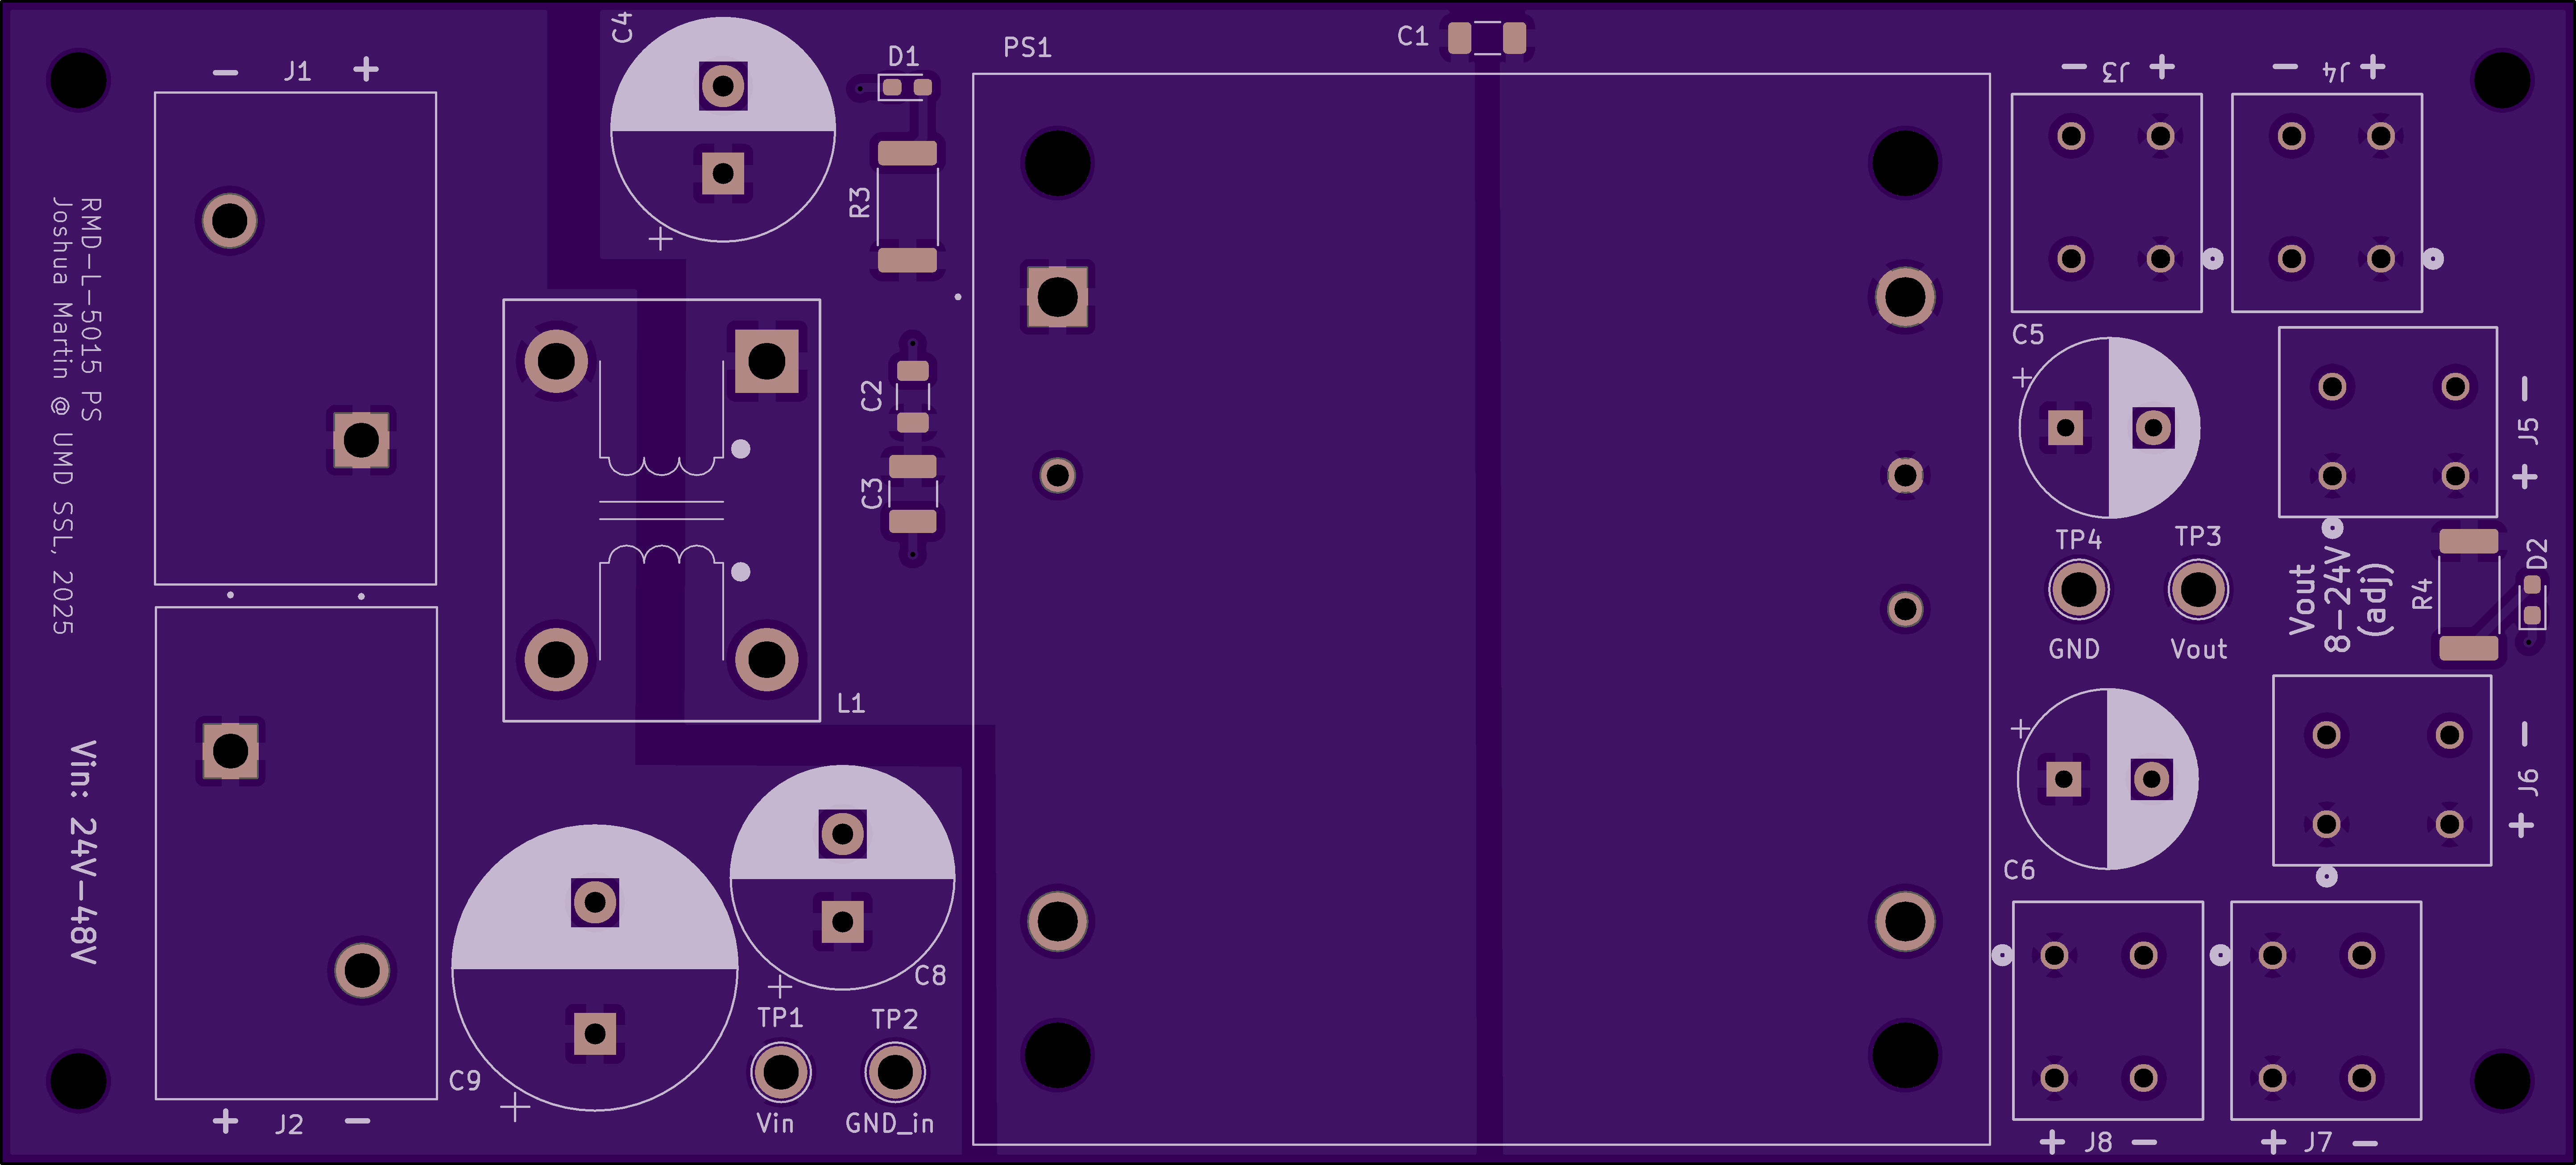Click the C2 capacitor footprint
Viewport: 2576px width, 1165px height.
click(912, 396)
